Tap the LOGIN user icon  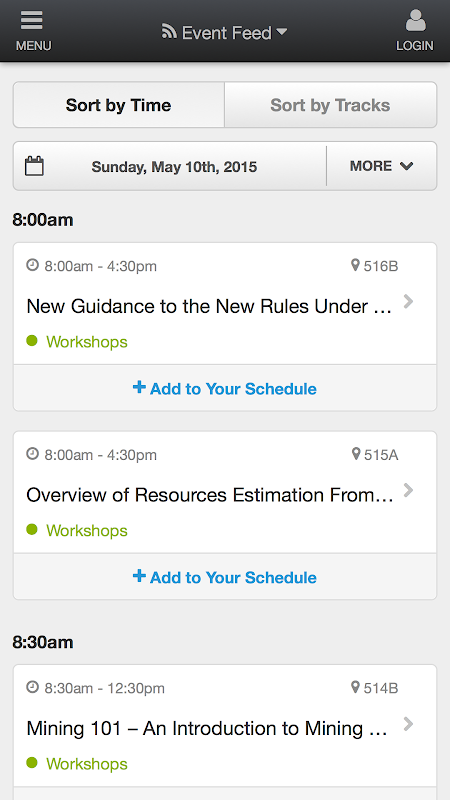coord(415,21)
